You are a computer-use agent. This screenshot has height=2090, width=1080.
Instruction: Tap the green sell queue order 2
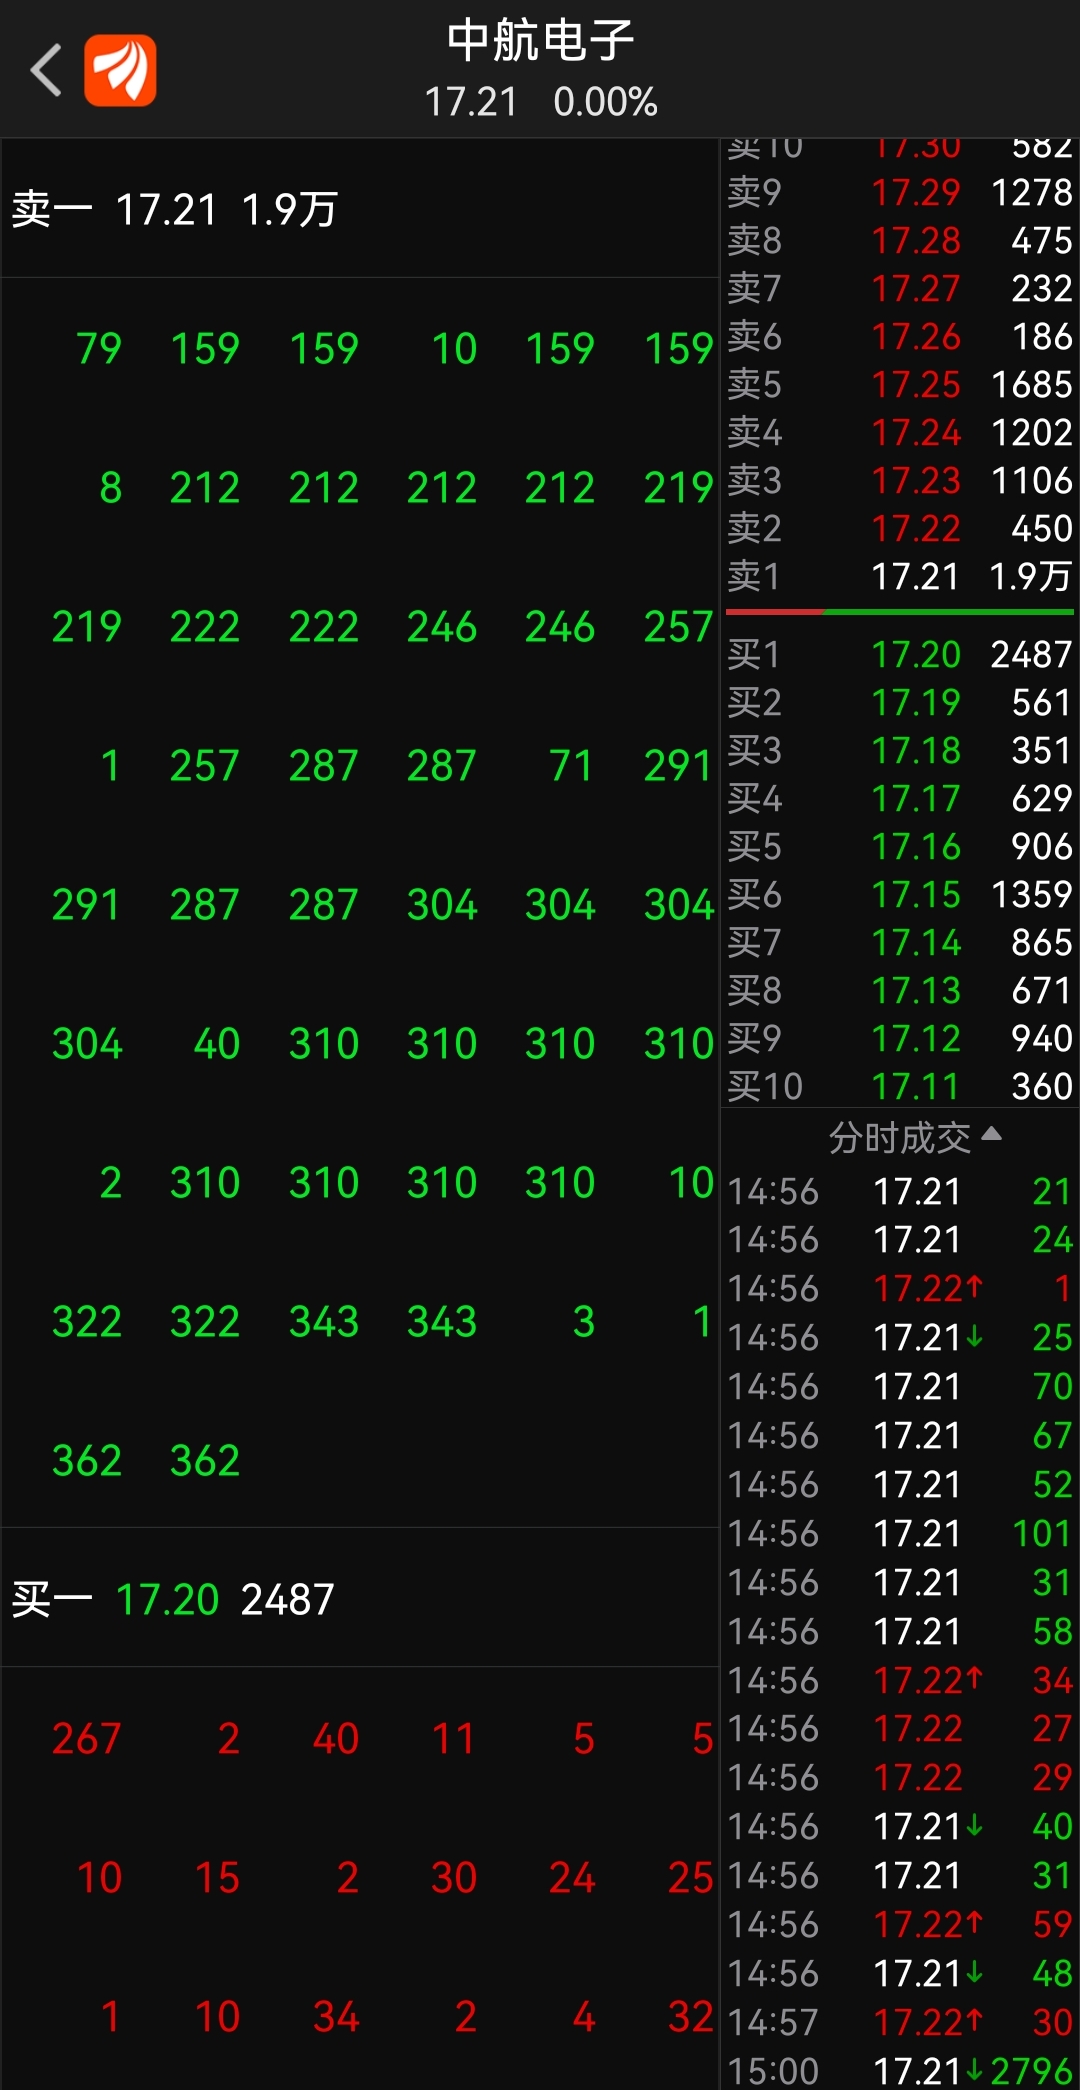tap(111, 1183)
